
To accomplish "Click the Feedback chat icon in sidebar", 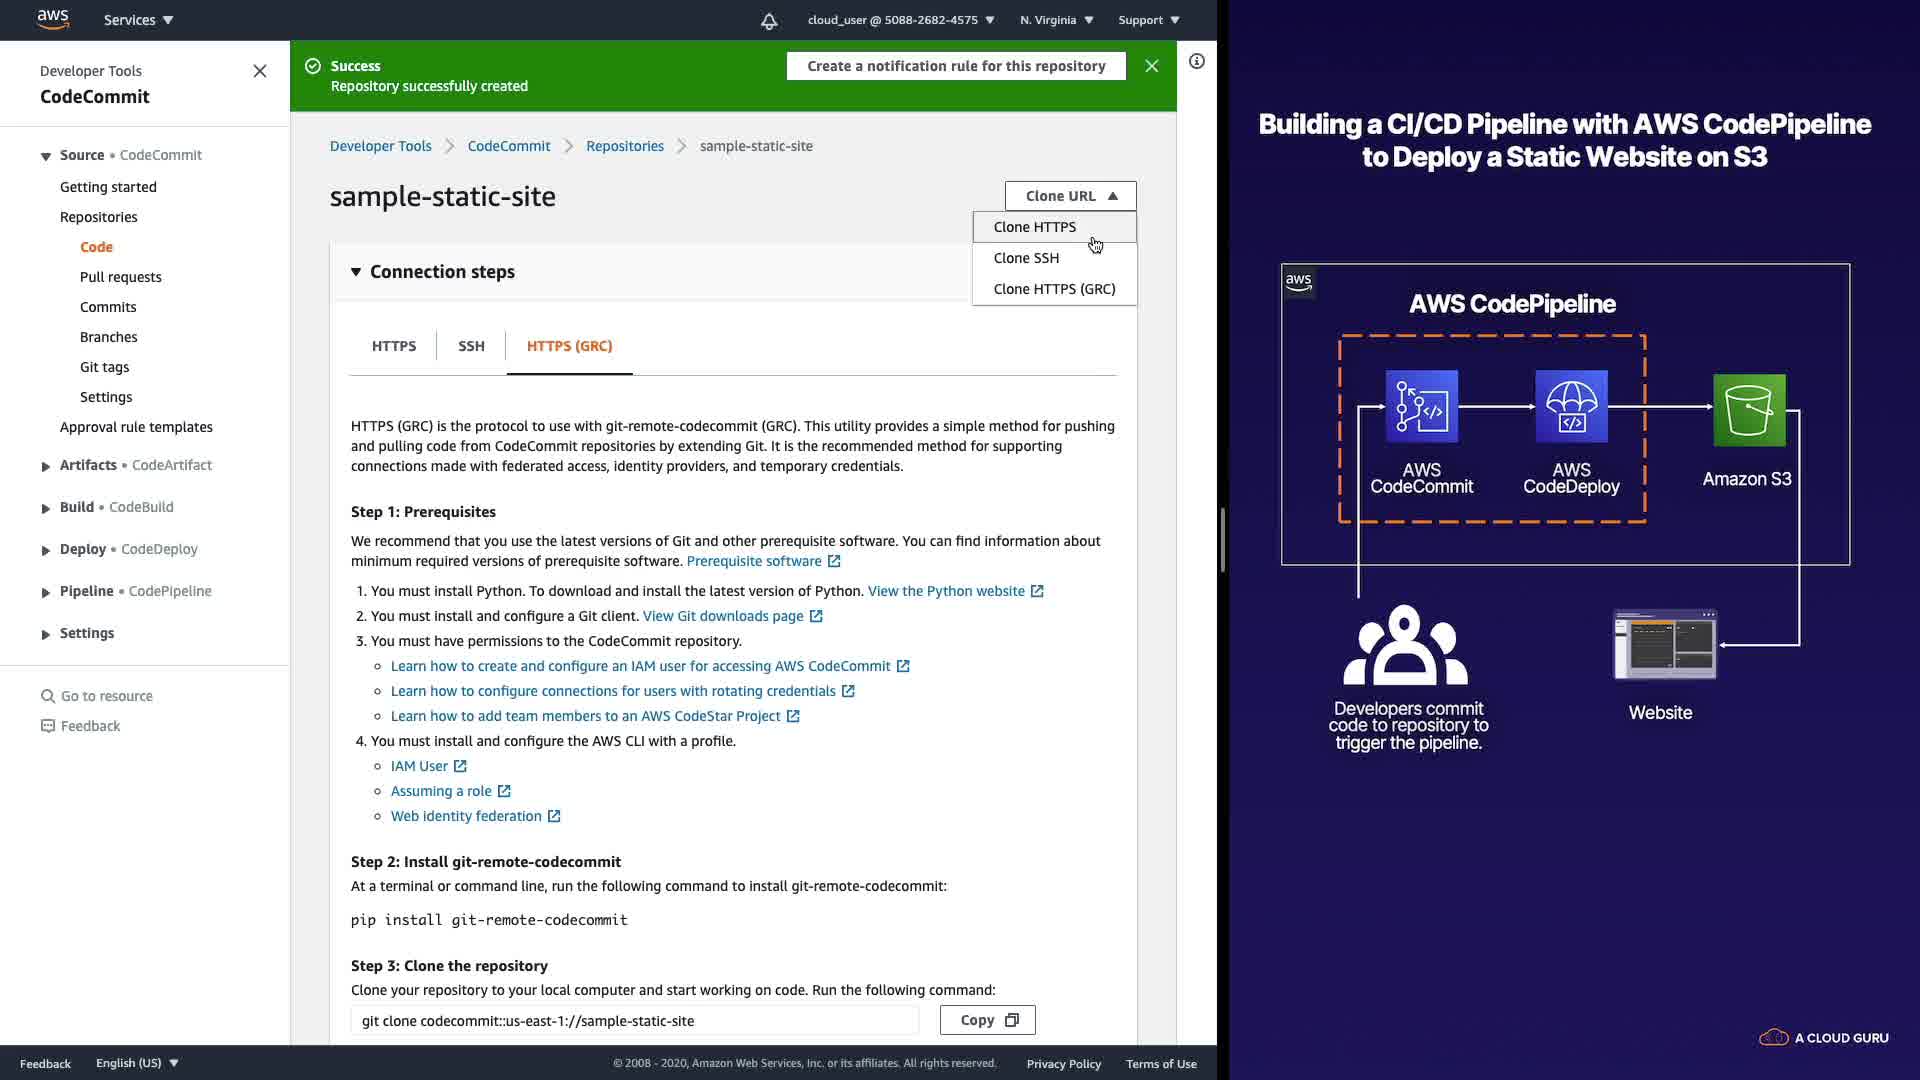I will tap(47, 726).
